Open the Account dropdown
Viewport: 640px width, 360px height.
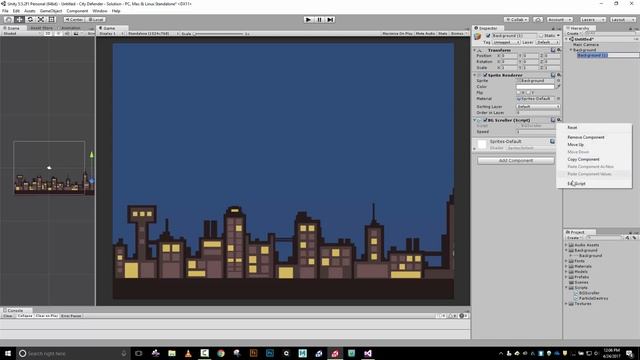point(560,20)
